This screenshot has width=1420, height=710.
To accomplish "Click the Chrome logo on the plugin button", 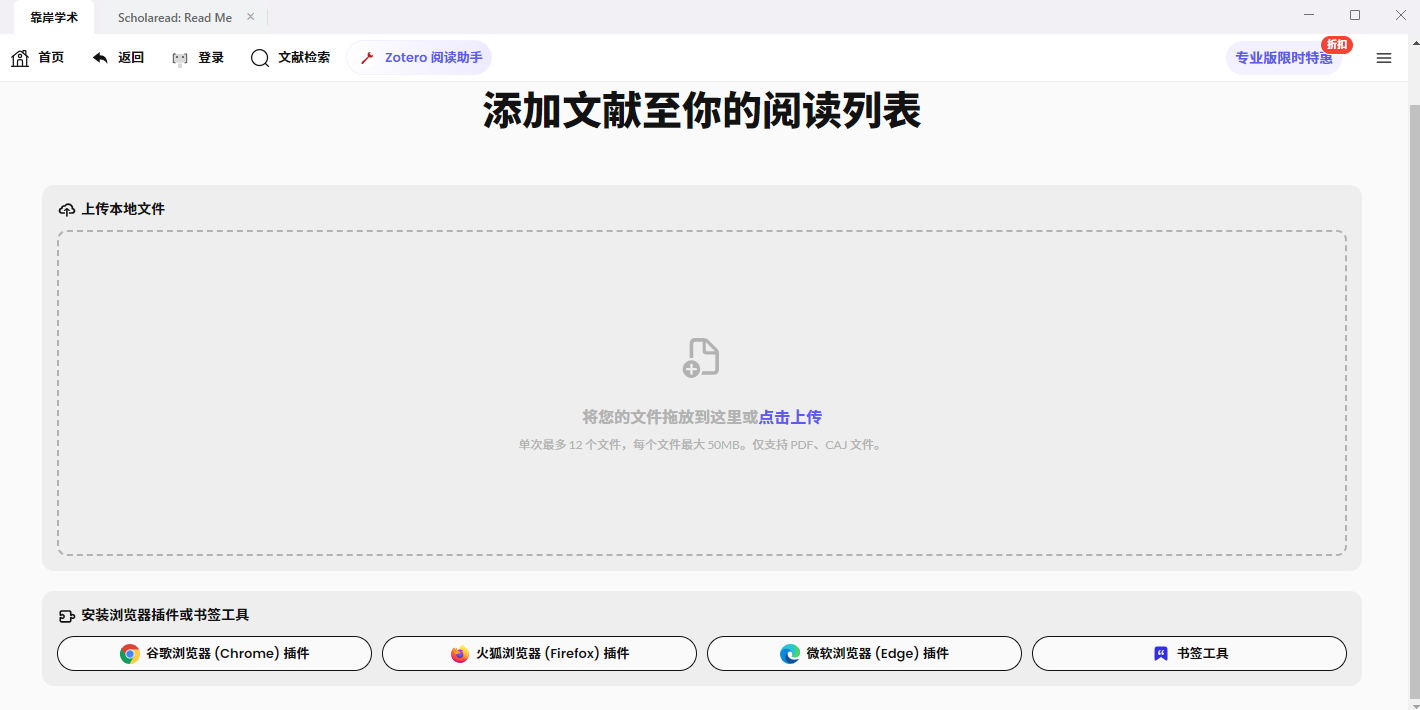I will pyautogui.click(x=130, y=653).
